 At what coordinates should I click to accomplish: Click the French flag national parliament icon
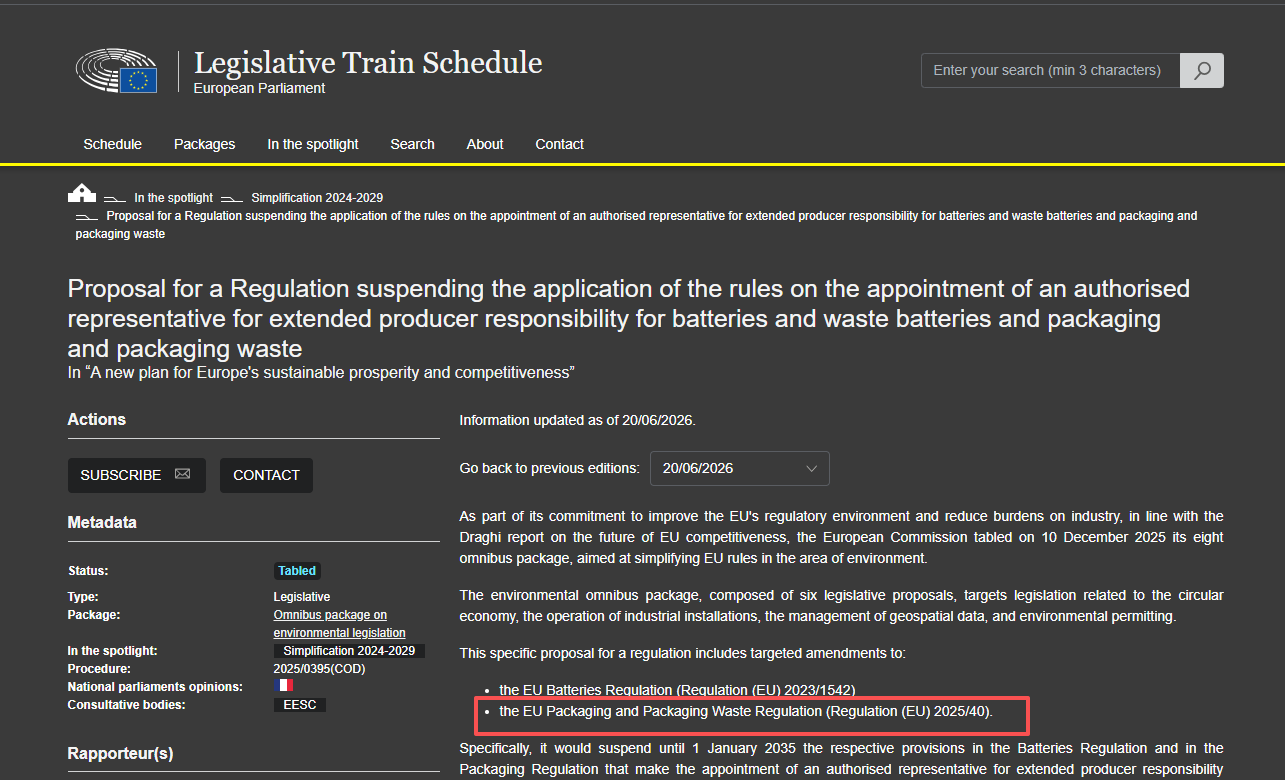pos(284,686)
